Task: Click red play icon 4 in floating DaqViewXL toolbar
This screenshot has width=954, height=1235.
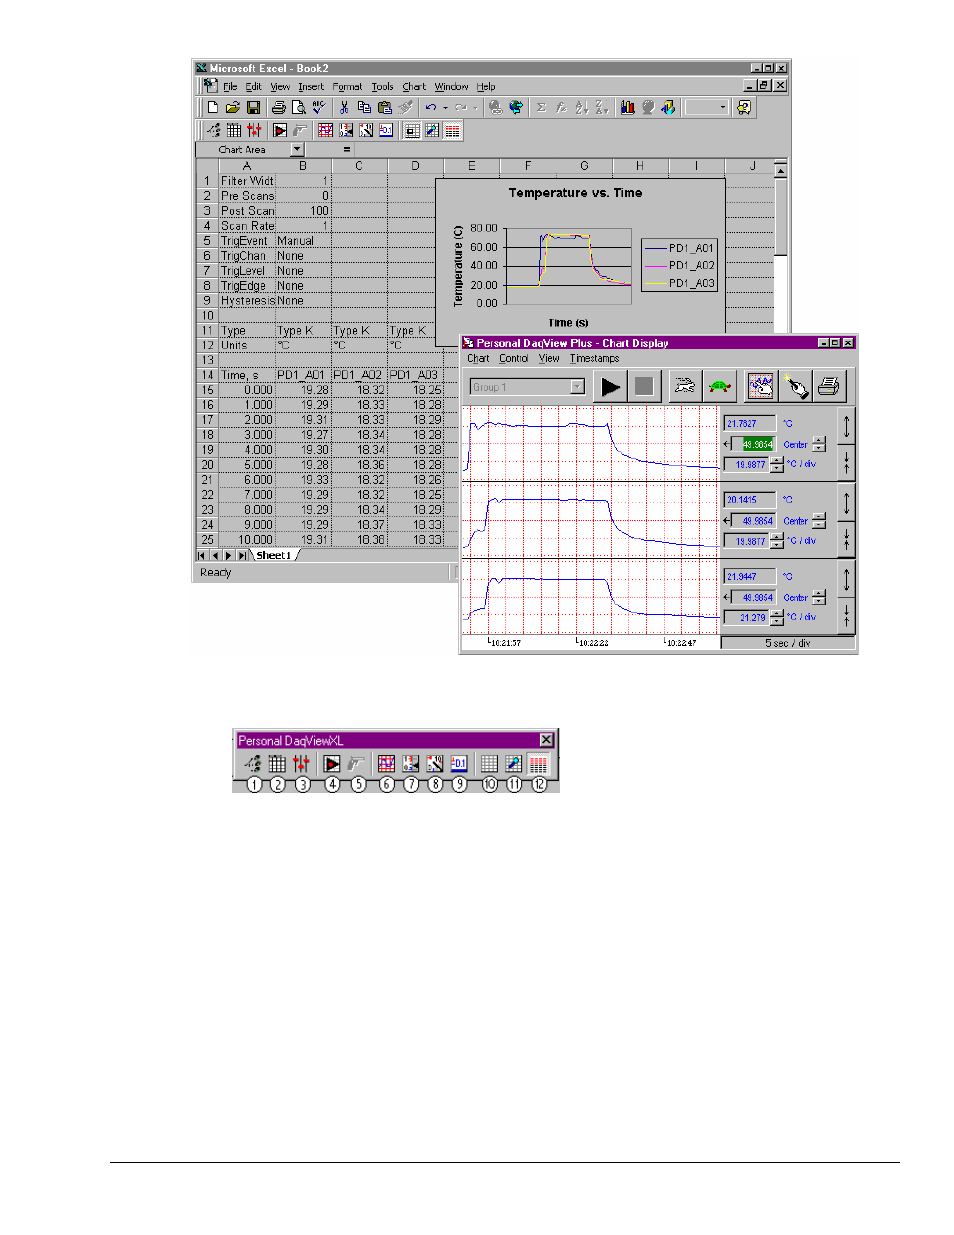Action: (332, 764)
